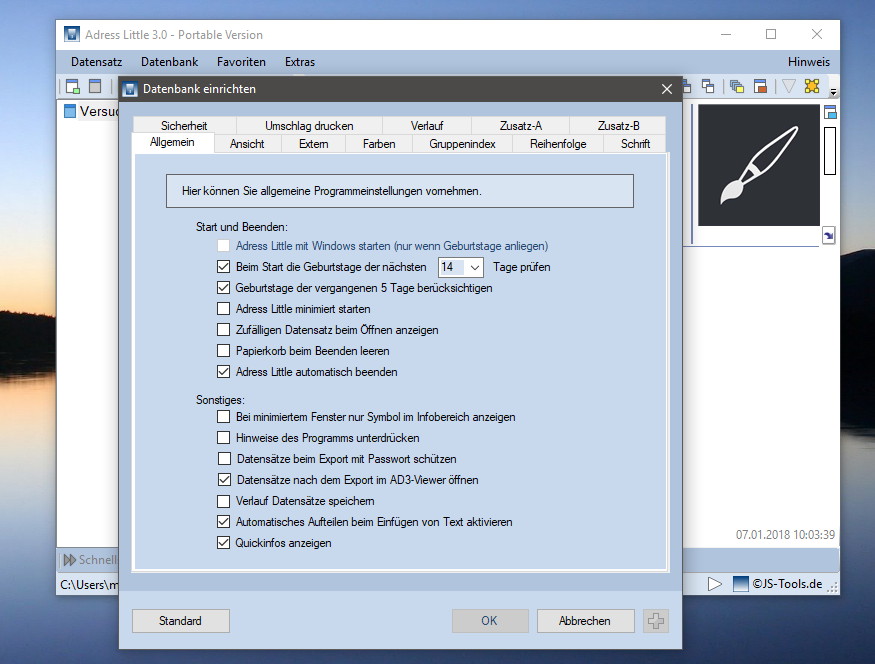Click the blue square icon beside ©JS-Tools.de
The height and width of the screenshot is (664, 875).
tap(741, 584)
